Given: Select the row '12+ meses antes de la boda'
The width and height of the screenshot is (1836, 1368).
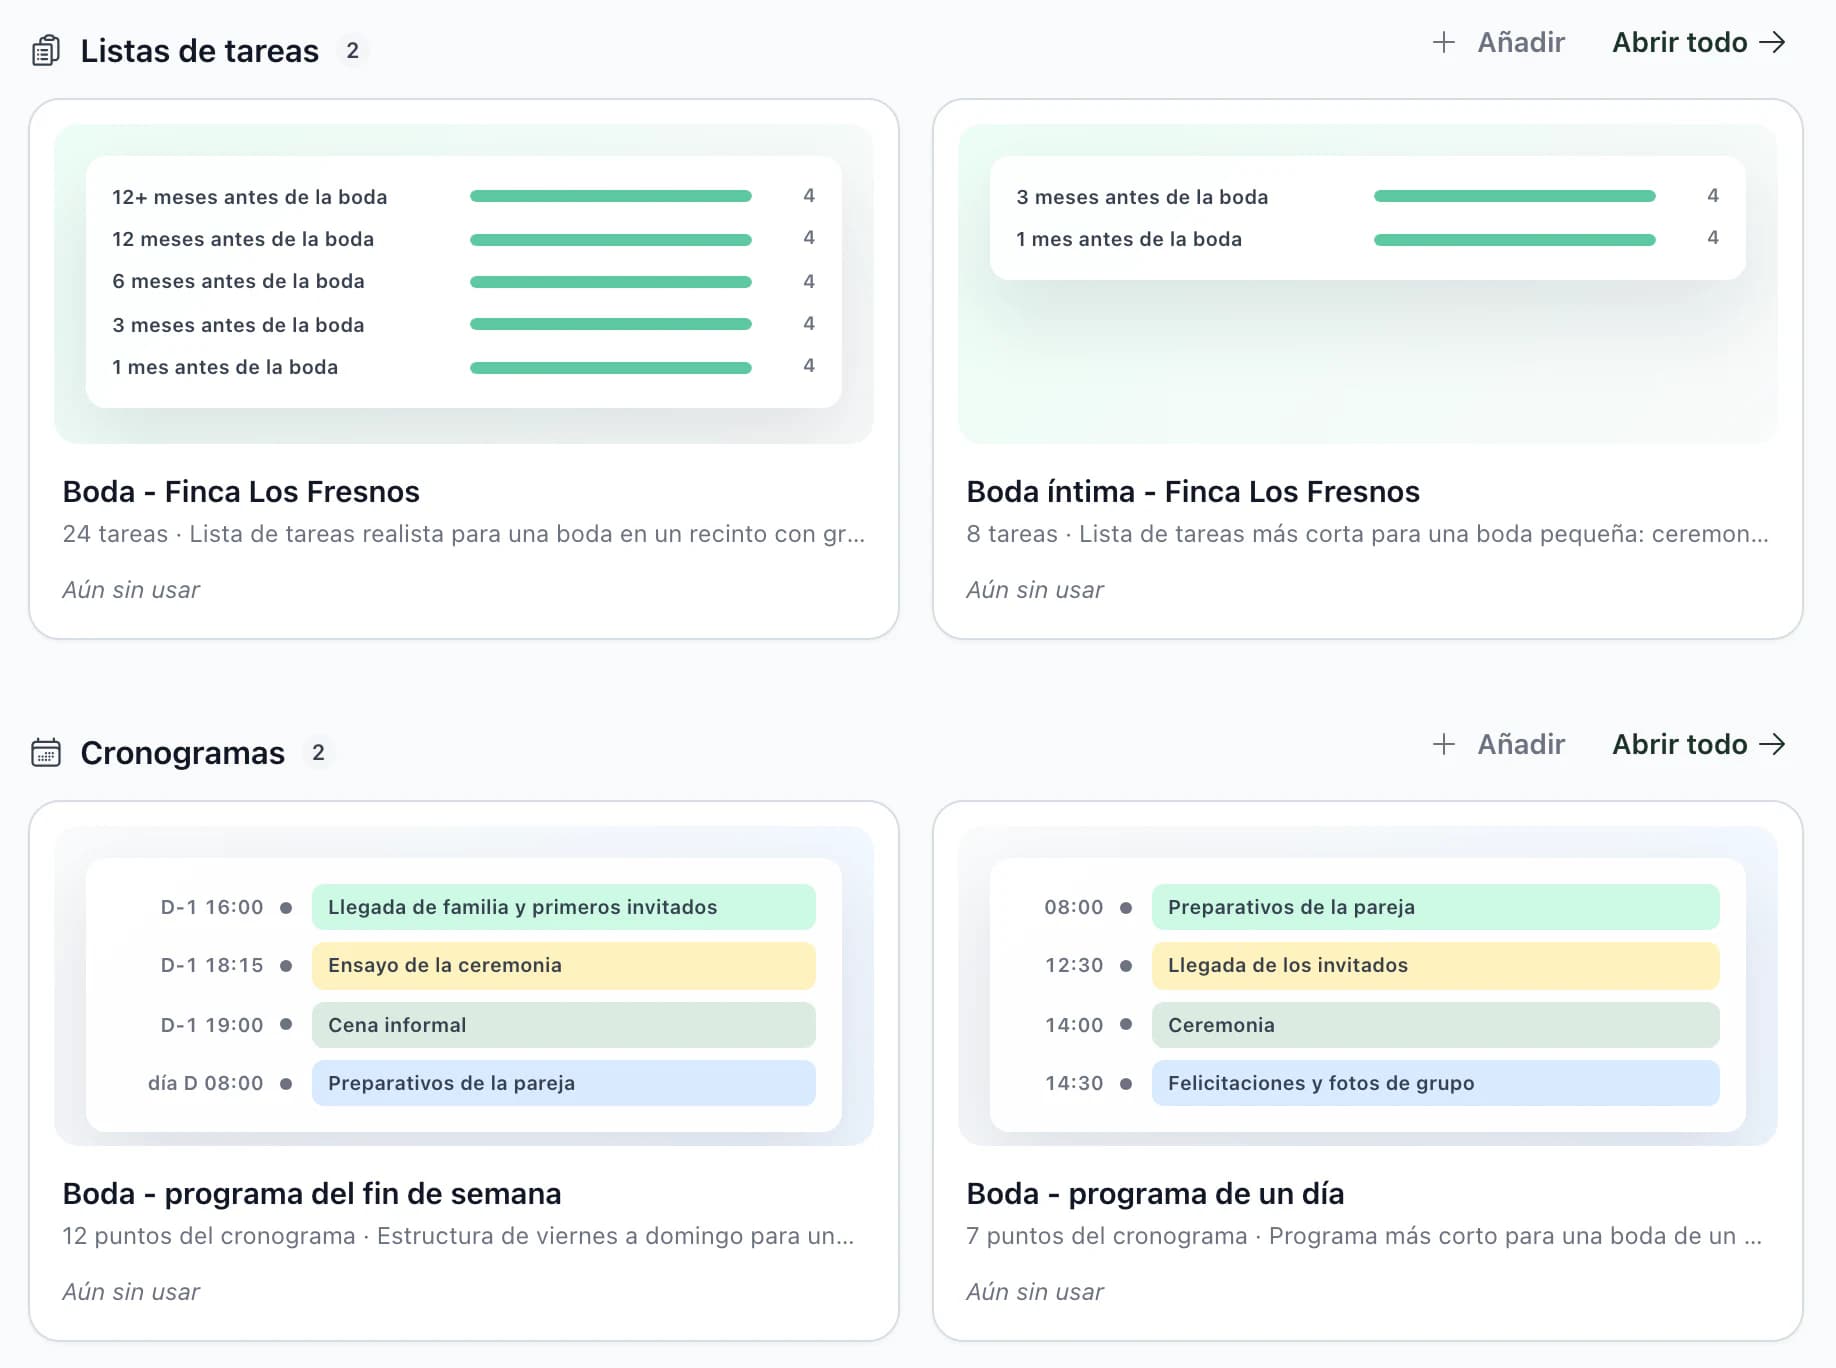Looking at the screenshot, I should pos(463,196).
